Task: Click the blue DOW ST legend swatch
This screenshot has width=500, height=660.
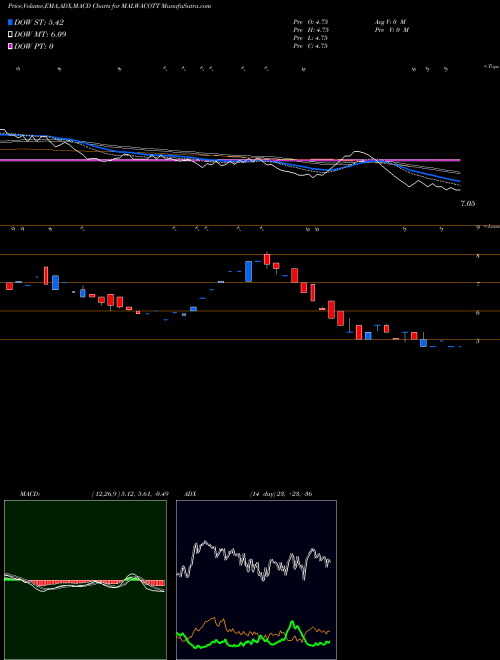Action: tap(10, 22)
